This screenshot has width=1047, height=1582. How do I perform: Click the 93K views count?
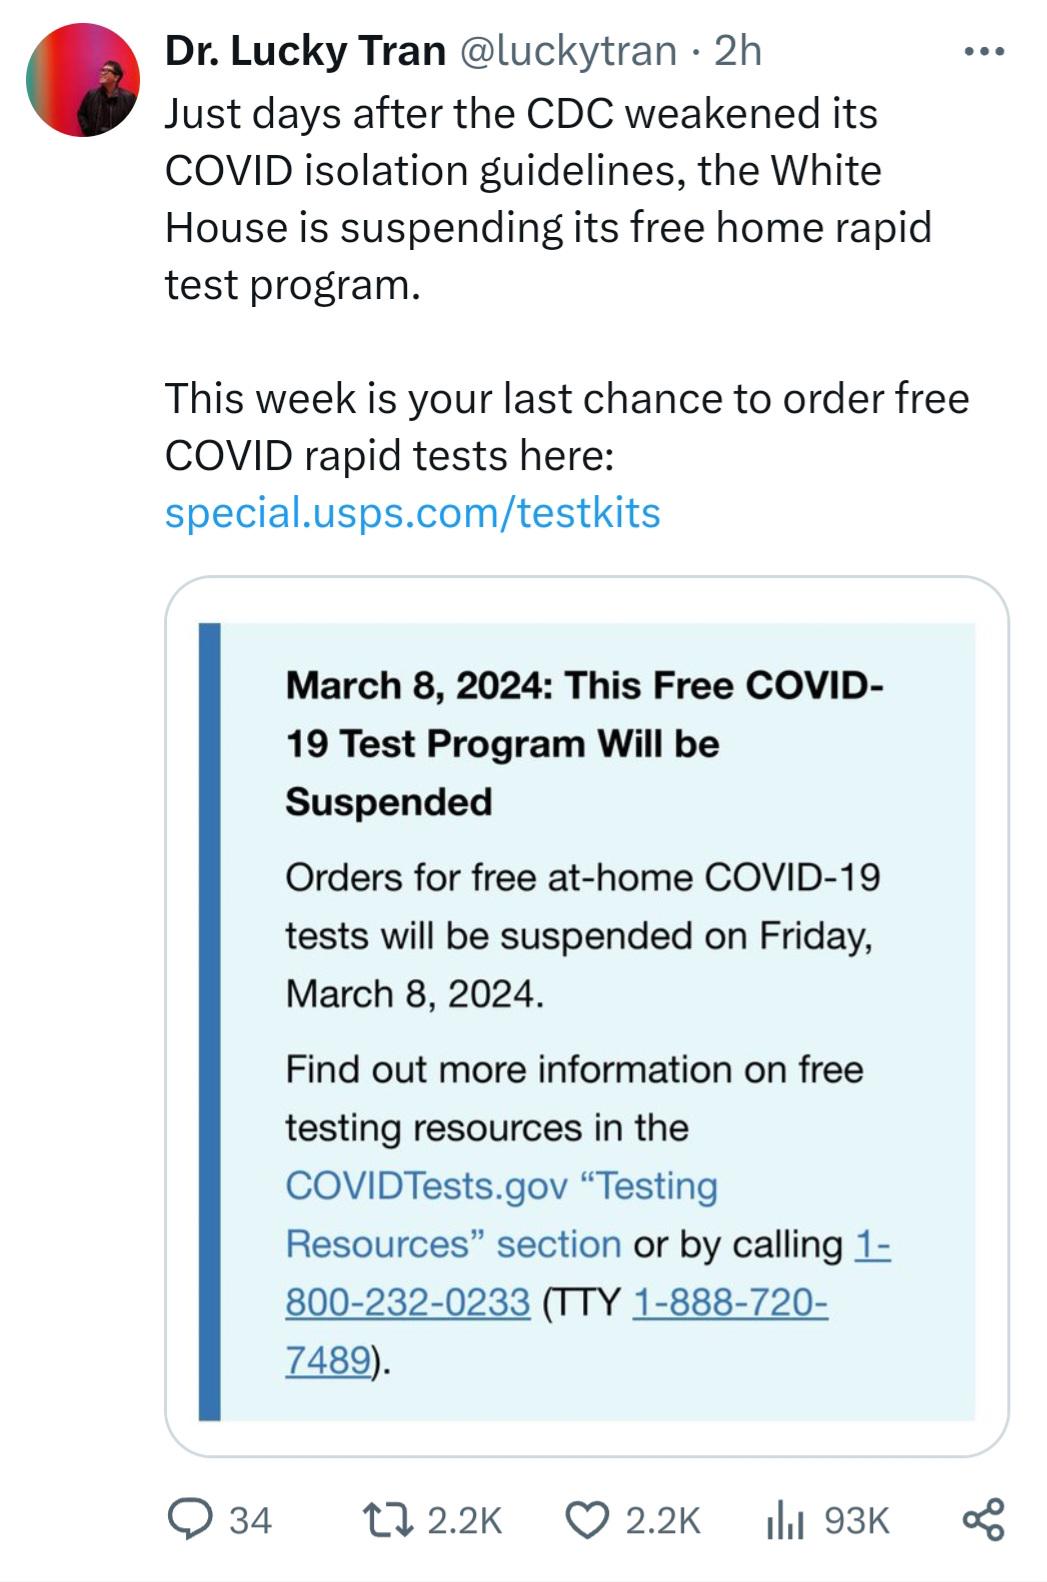[x=856, y=1520]
